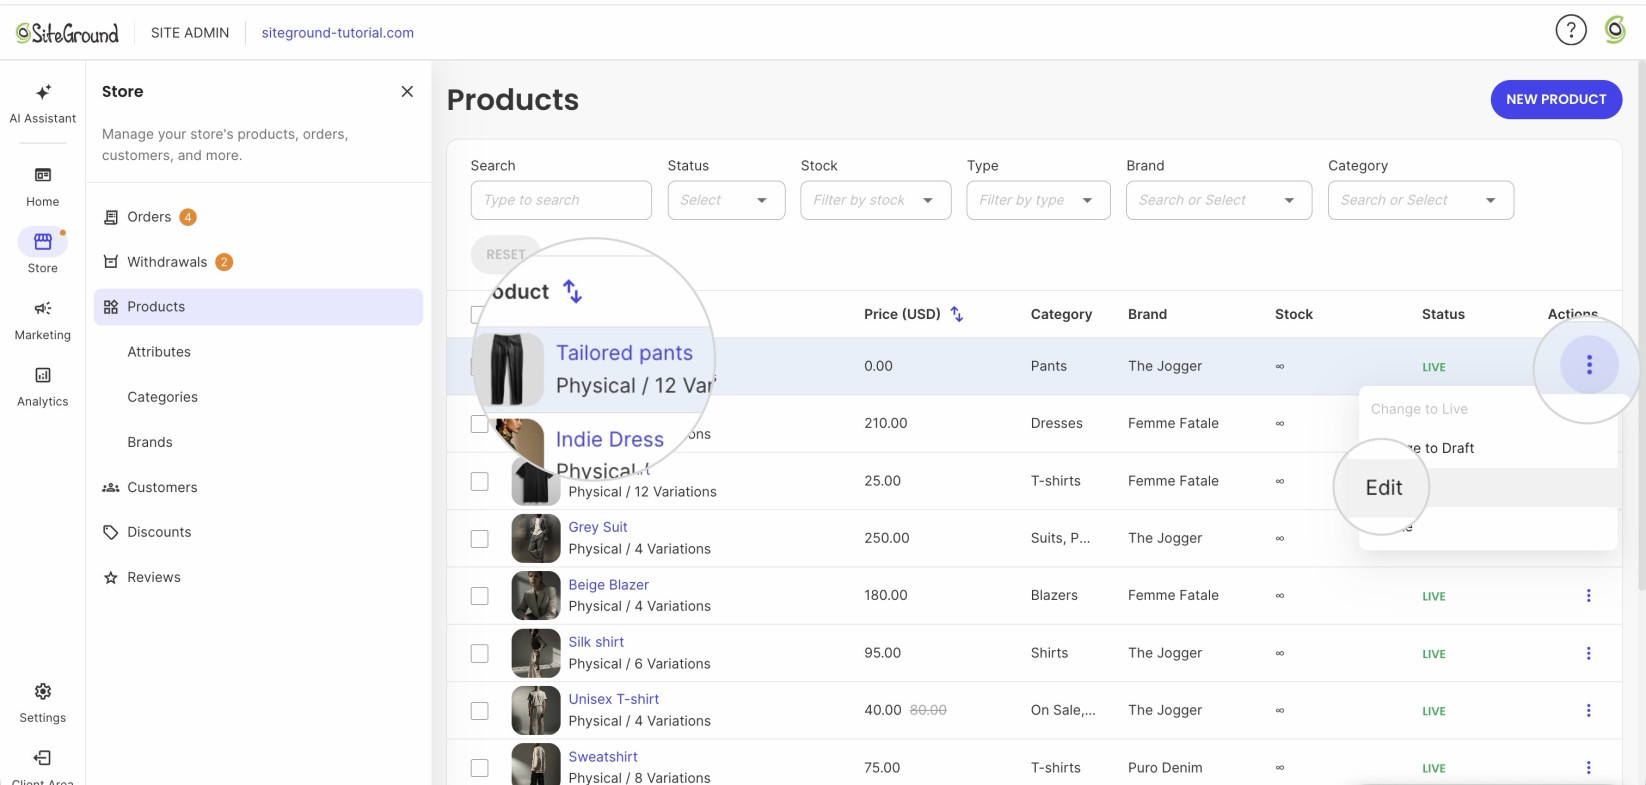Tick checkbox for Beige Blazer row

pos(480,596)
